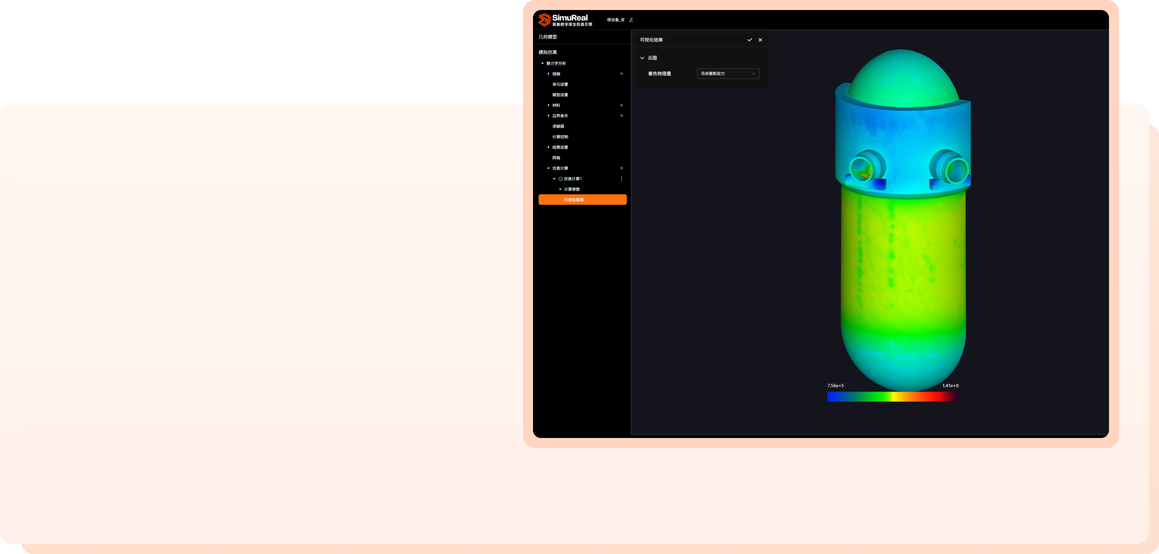Select the 求解器 tree item
This screenshot has height=554, width=1159.
(x=558, y=126)
